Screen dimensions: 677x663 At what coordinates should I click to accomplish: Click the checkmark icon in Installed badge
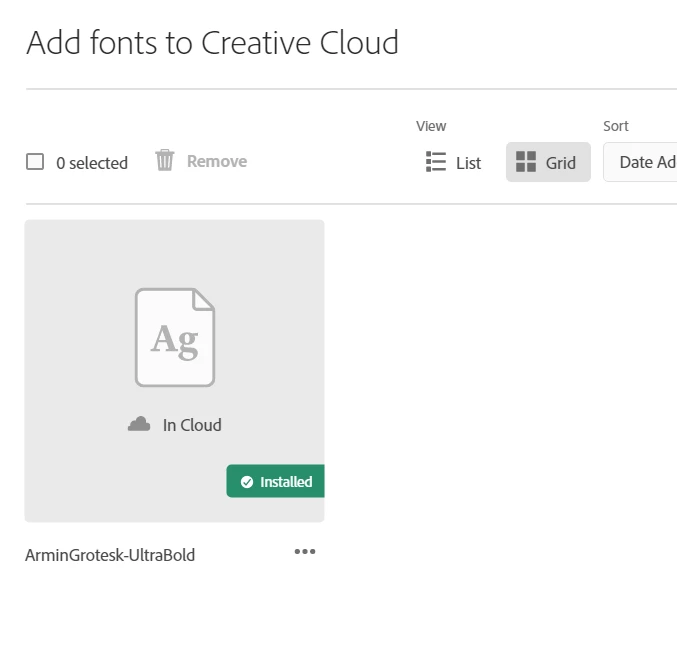coord(247,482)
